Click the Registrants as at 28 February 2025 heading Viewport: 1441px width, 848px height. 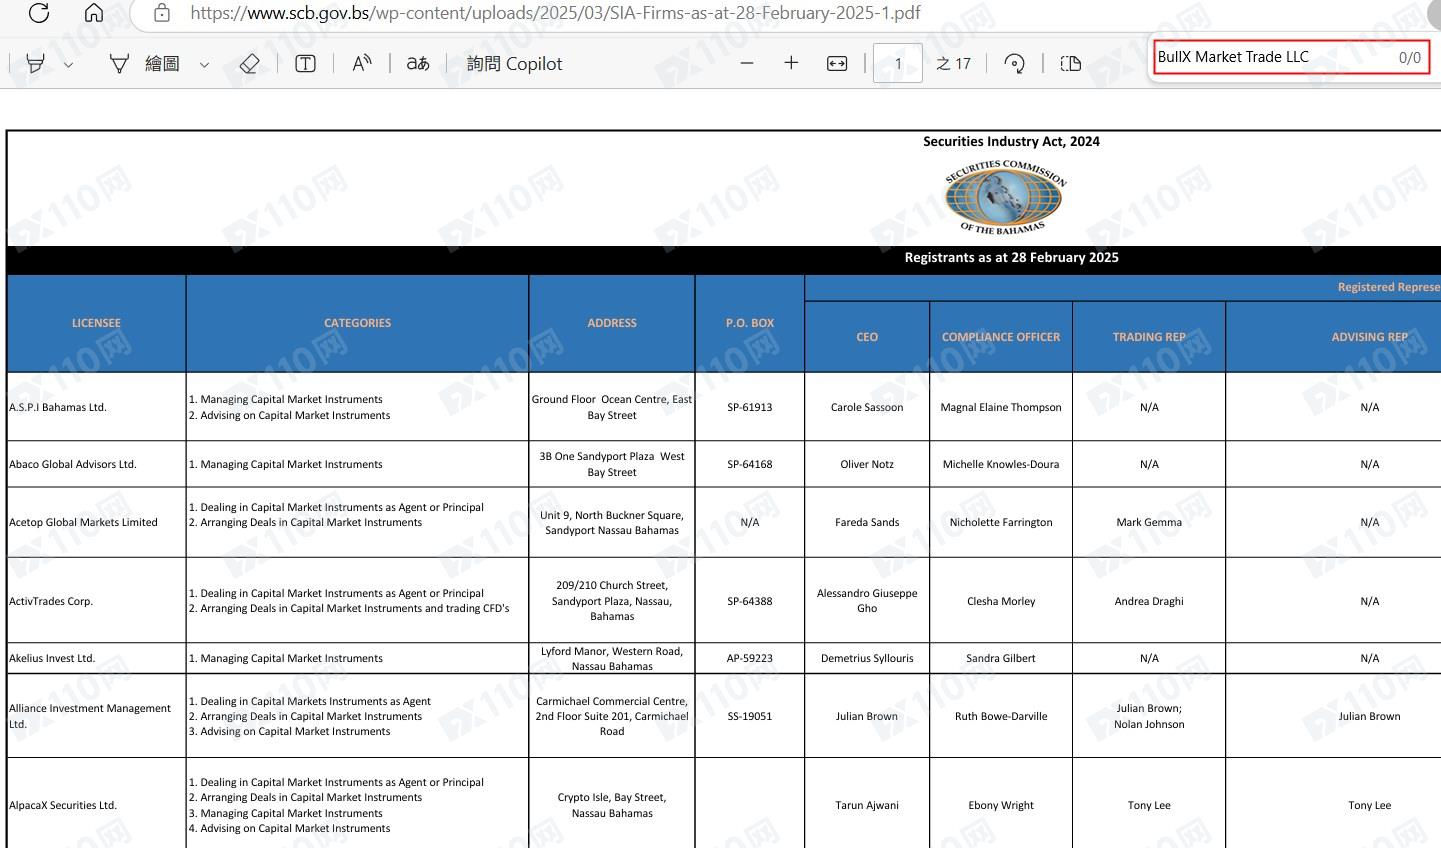coord(1011,257)
